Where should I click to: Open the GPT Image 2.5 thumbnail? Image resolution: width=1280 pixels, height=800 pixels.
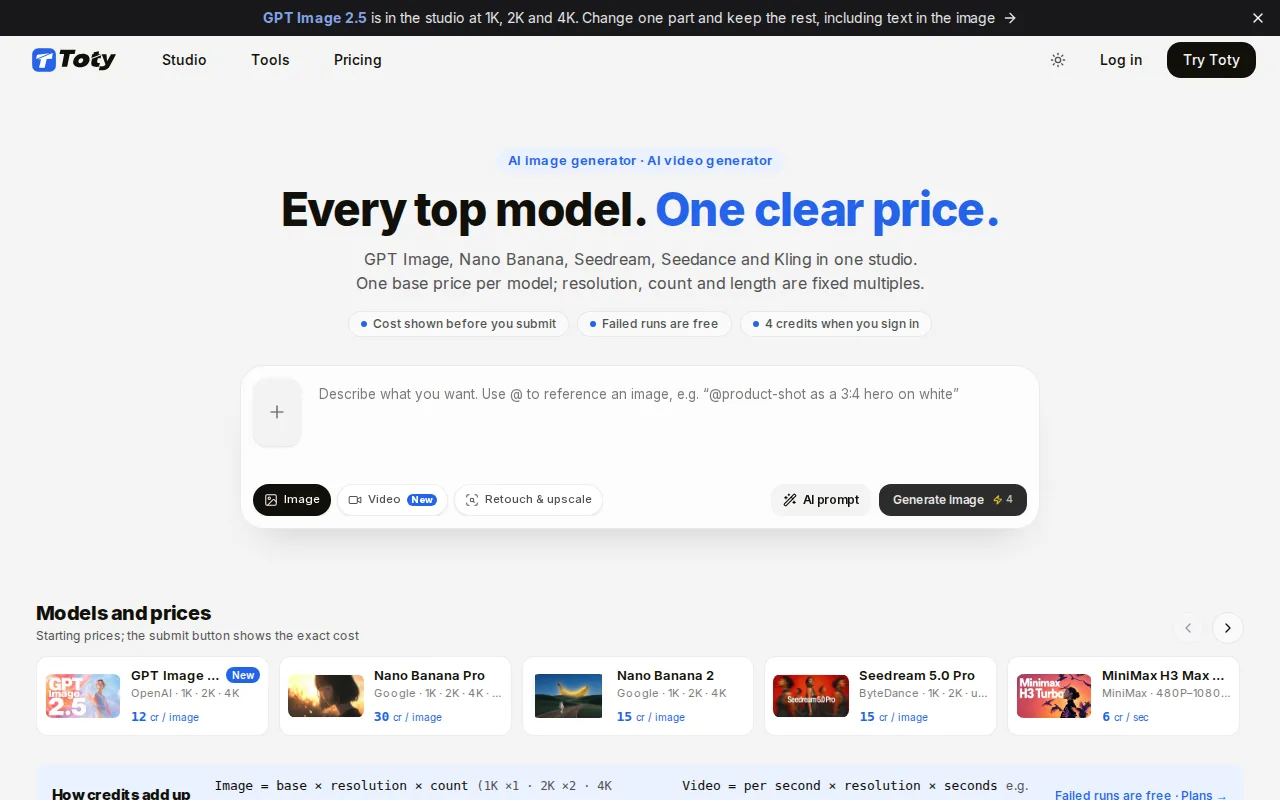83,696
